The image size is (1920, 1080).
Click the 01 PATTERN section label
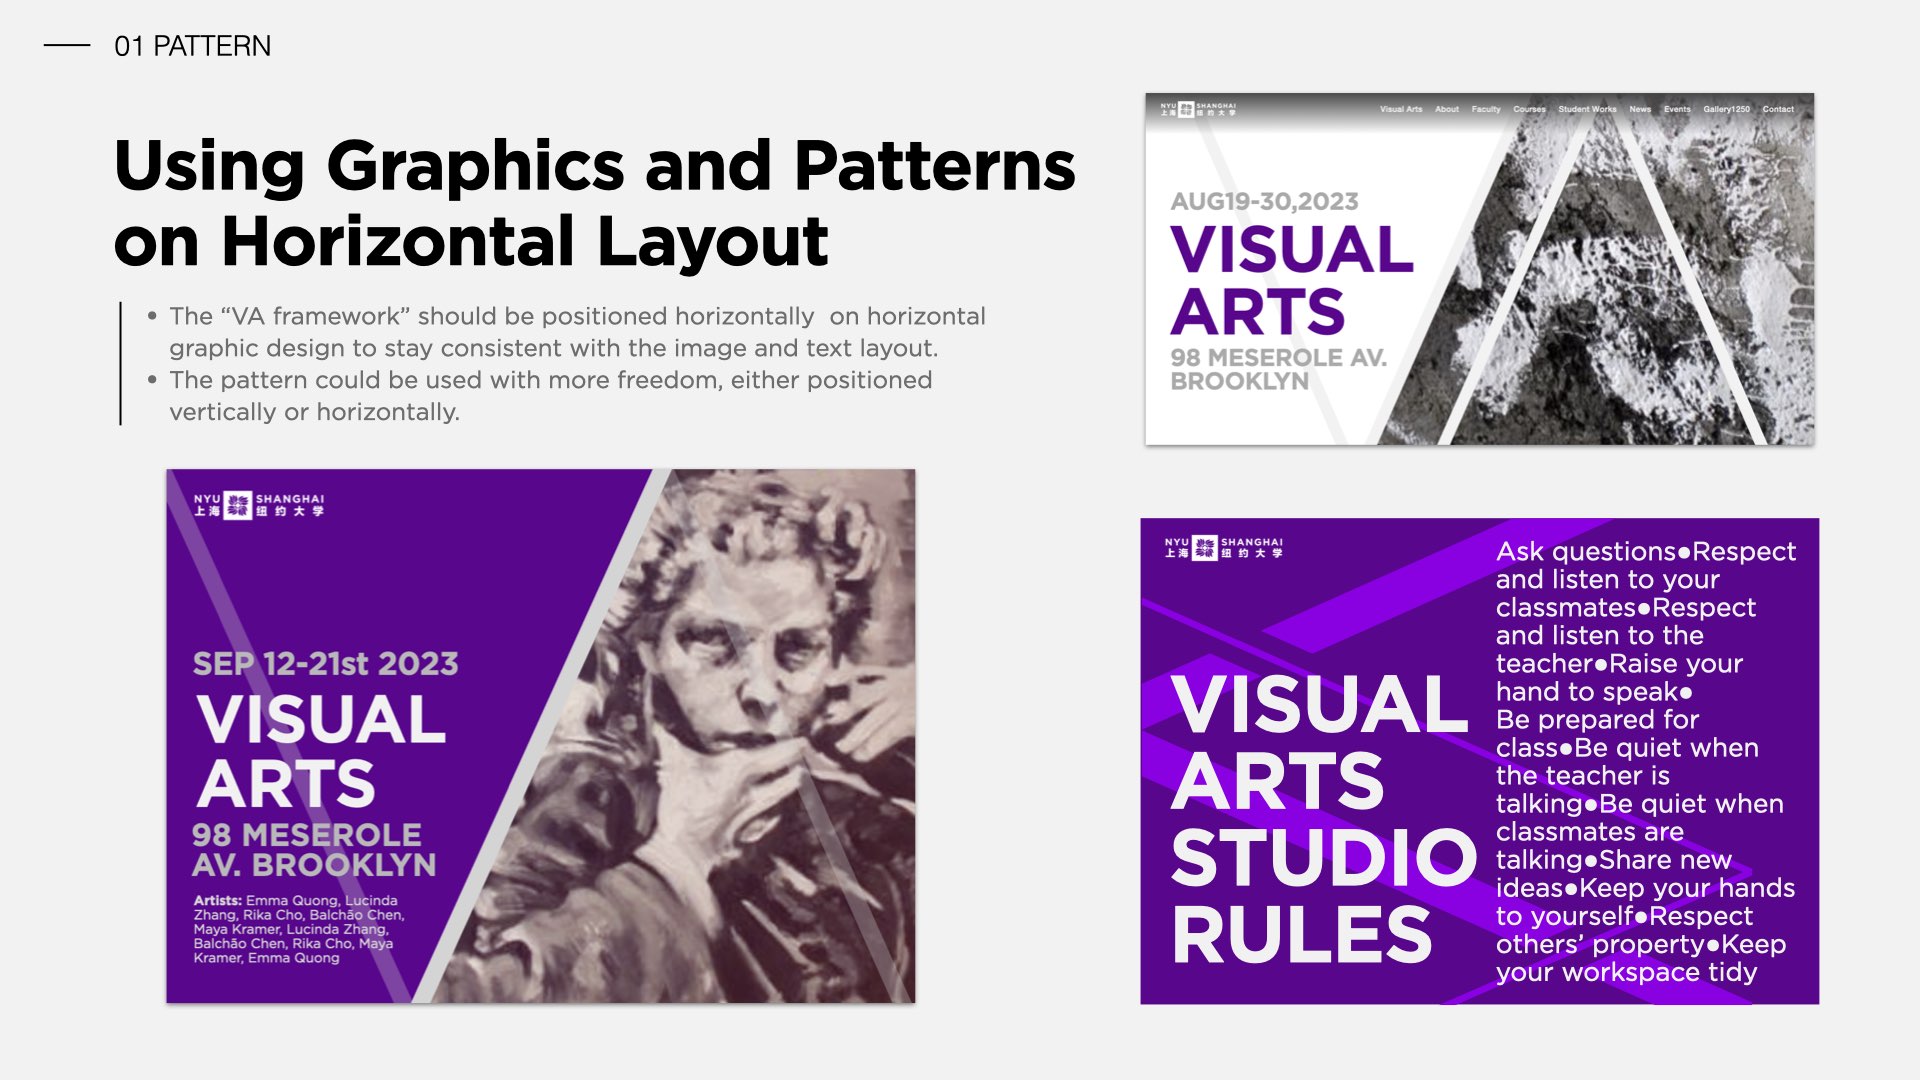(192, 46)
